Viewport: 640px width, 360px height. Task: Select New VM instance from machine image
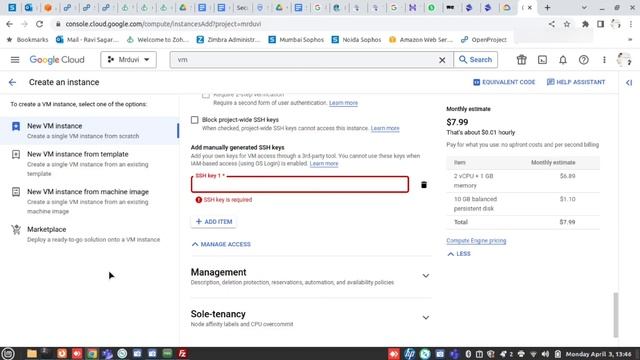89,201
